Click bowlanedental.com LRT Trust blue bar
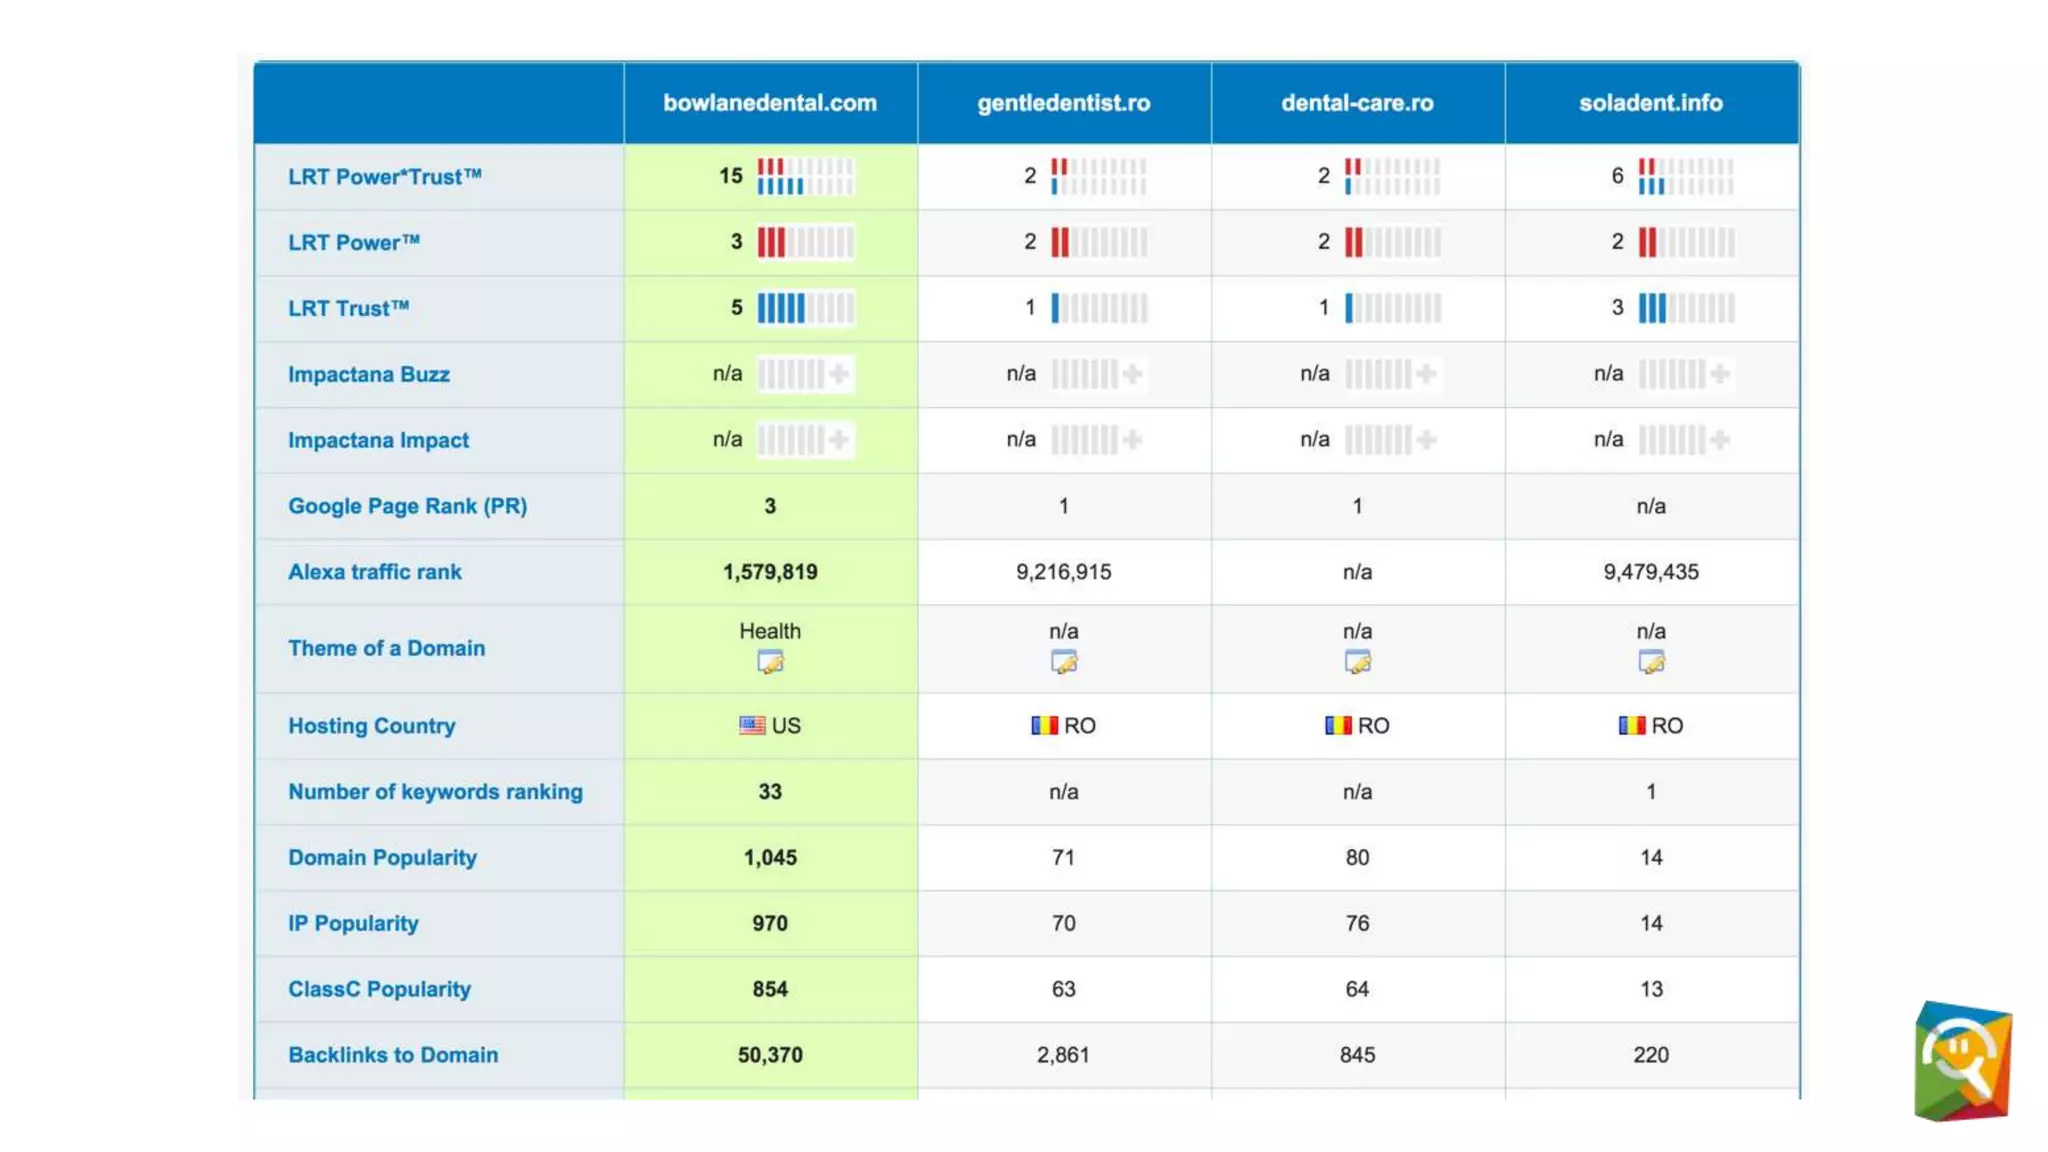 point(781,308)
